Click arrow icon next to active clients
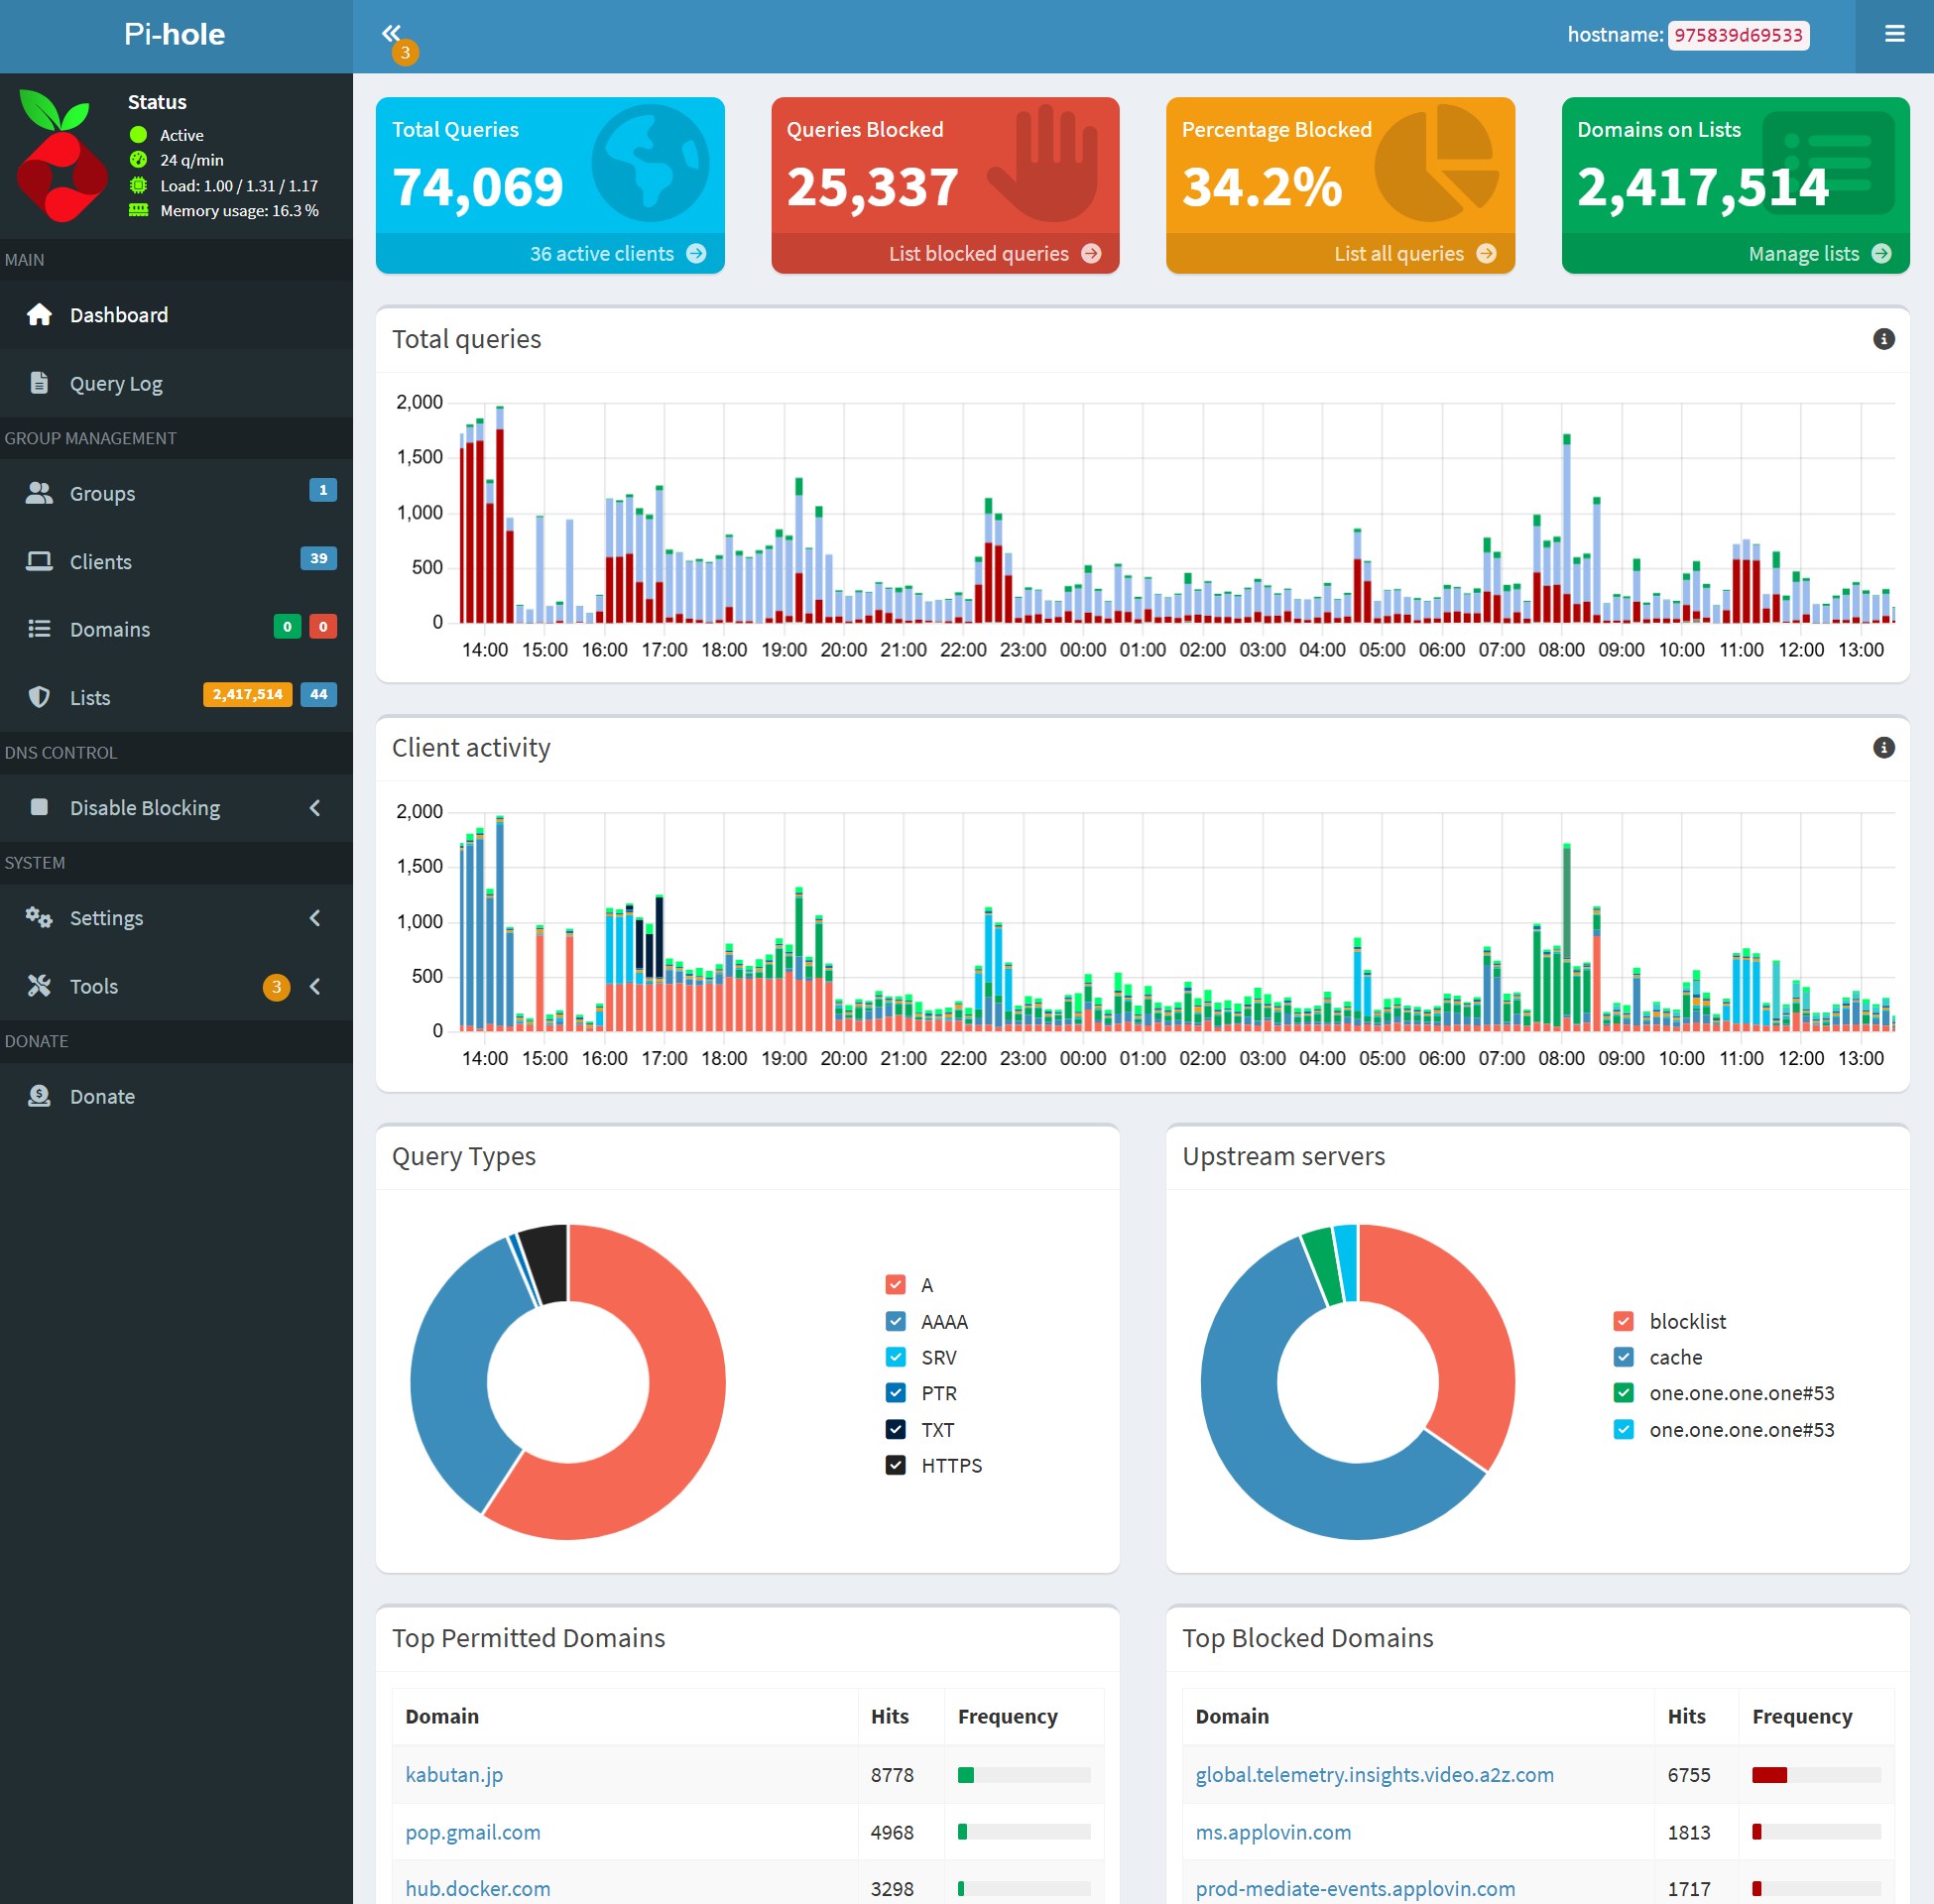Screen dimensions: 1934x1904 (x=696, y=254)
